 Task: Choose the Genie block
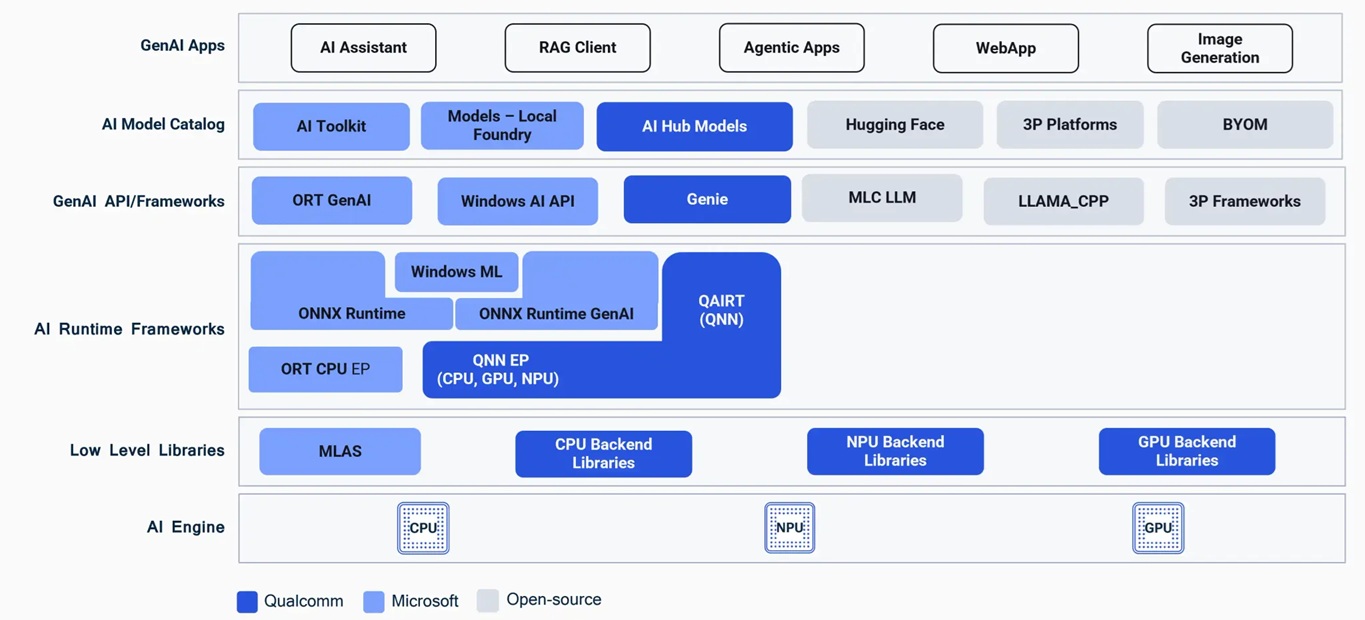click(707, 199)
